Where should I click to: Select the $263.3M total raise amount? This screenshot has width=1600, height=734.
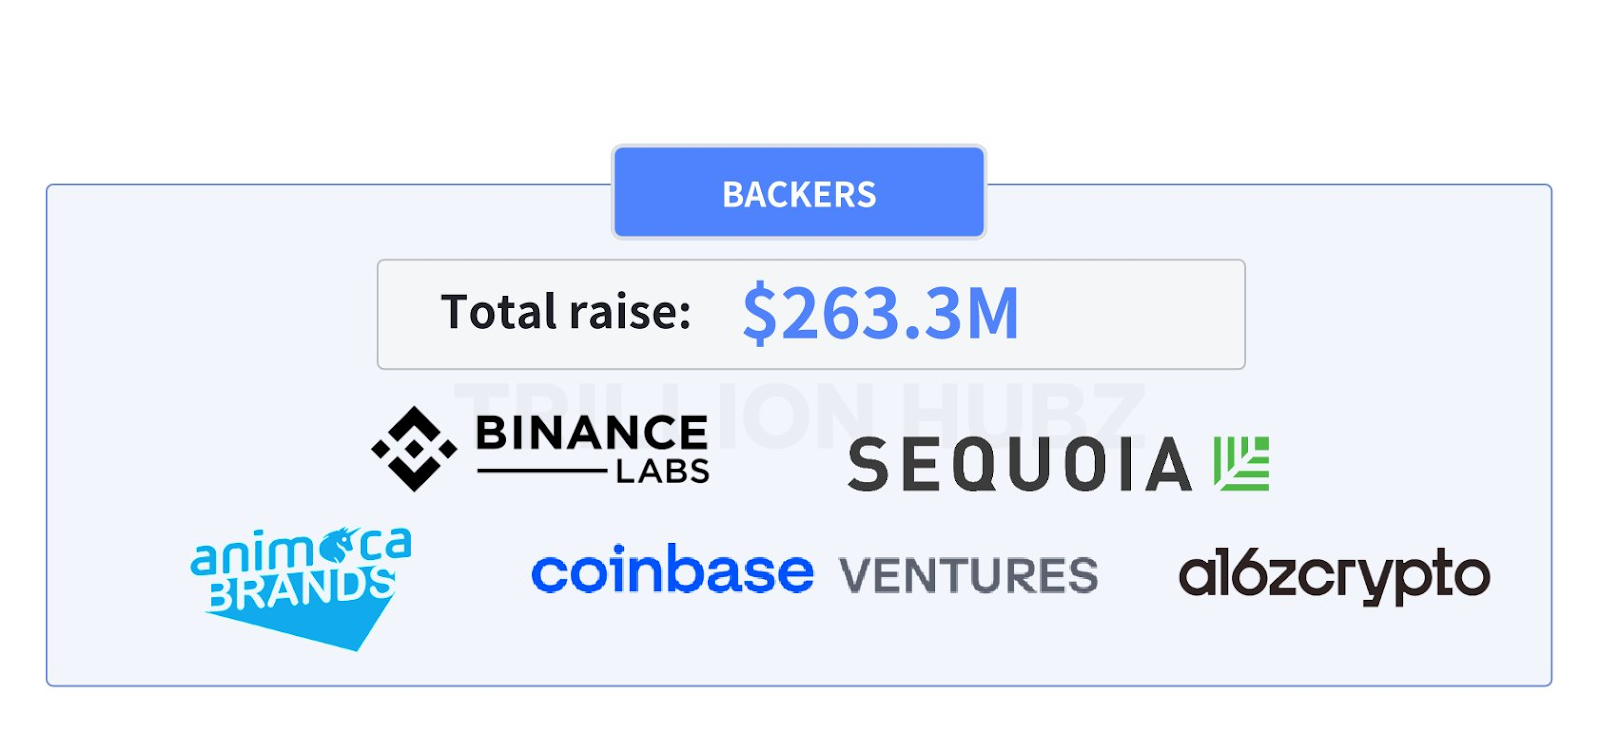point(880,314)
